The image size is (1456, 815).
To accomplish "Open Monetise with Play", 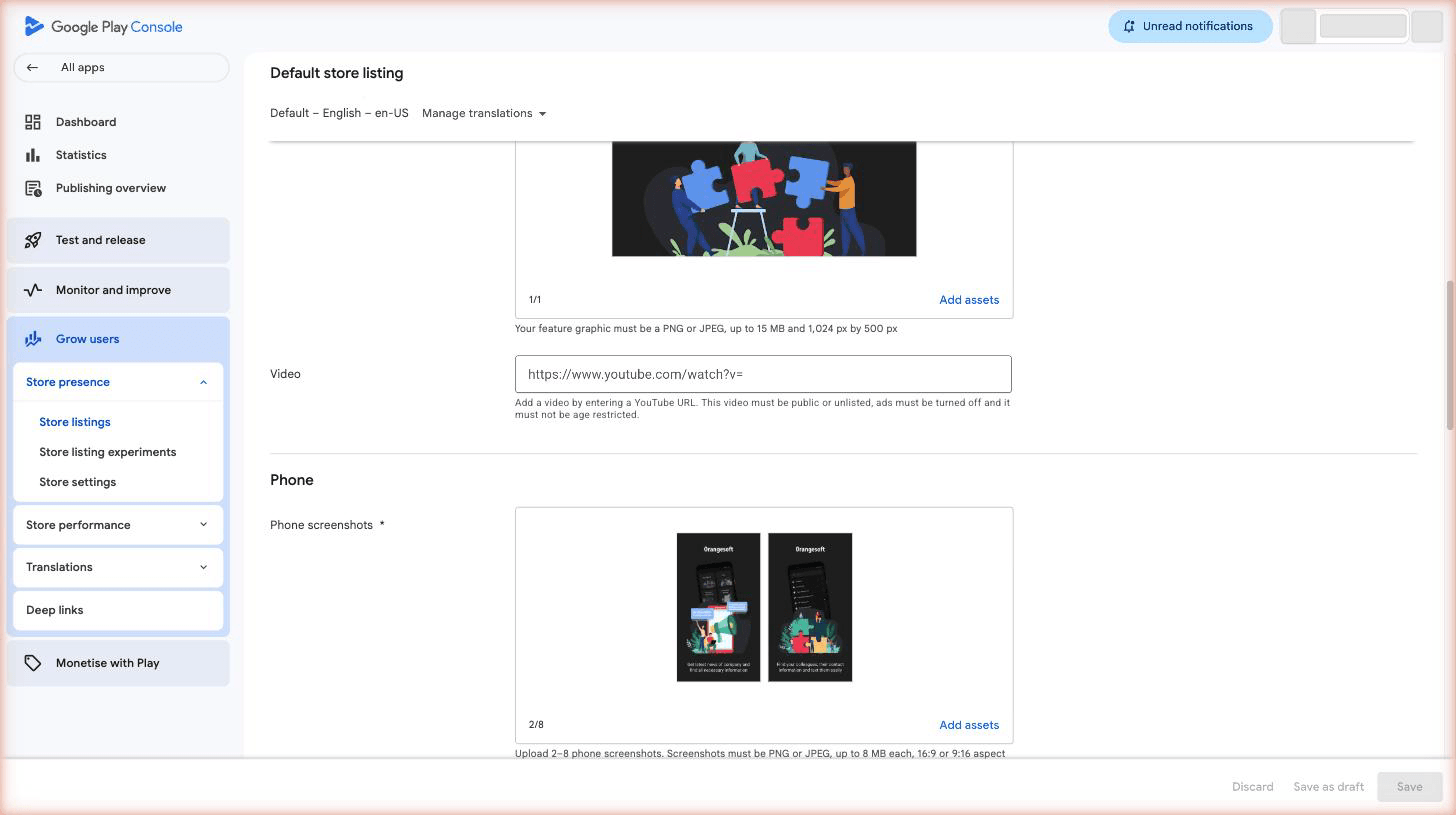I will click(x=106, y=662).
